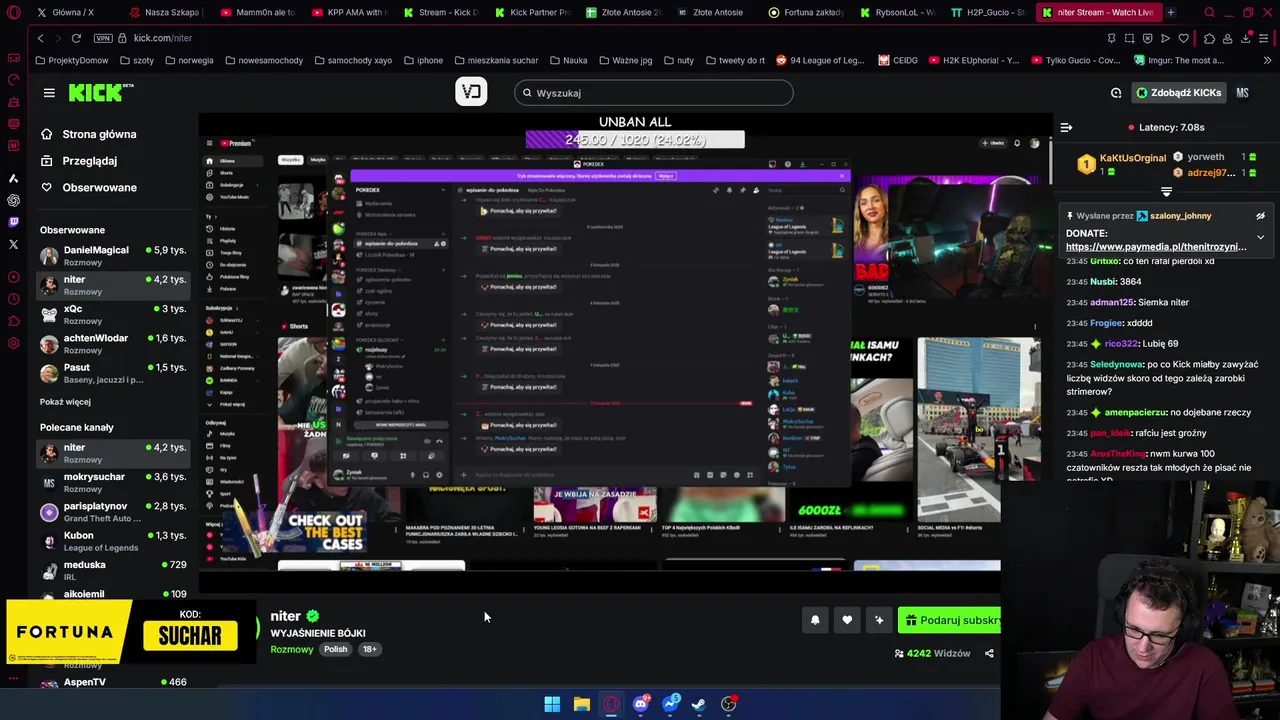1280x720 pixels.
Task: Open DanielMagical channel in followed list
Action: point(113,255)
